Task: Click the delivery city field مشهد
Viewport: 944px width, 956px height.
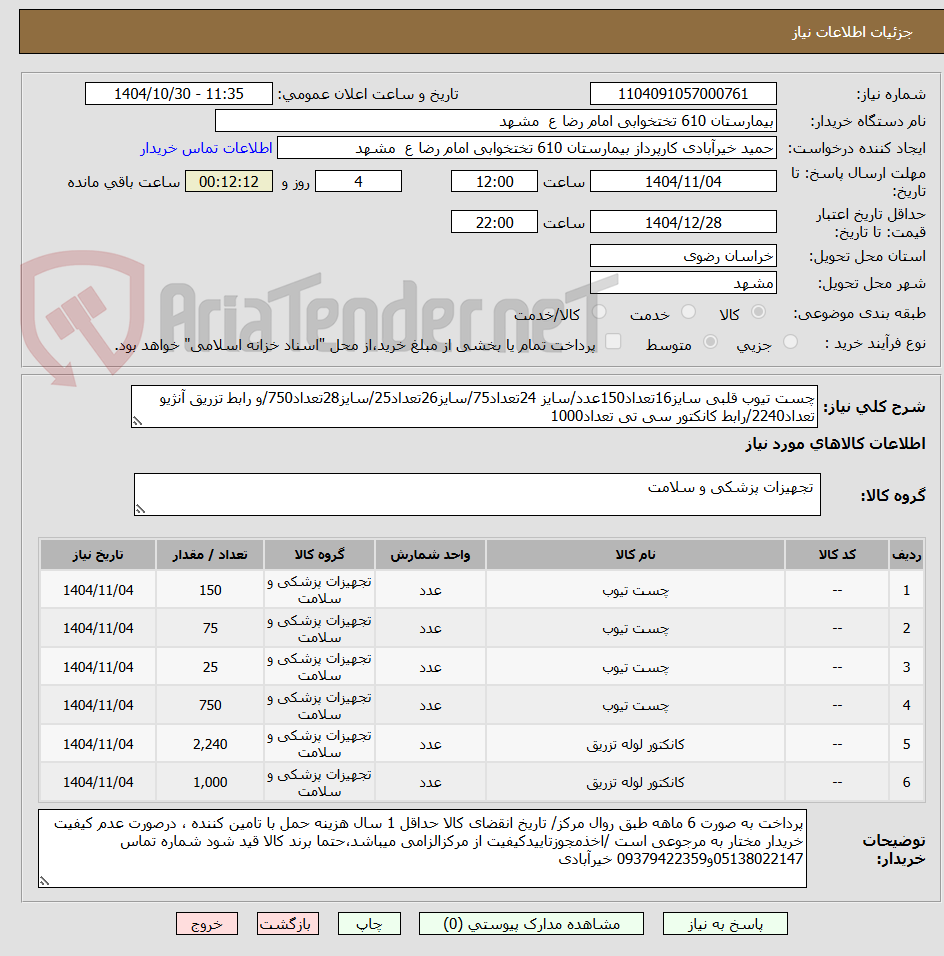Action: pyautogui.click(x=683, y=283)
